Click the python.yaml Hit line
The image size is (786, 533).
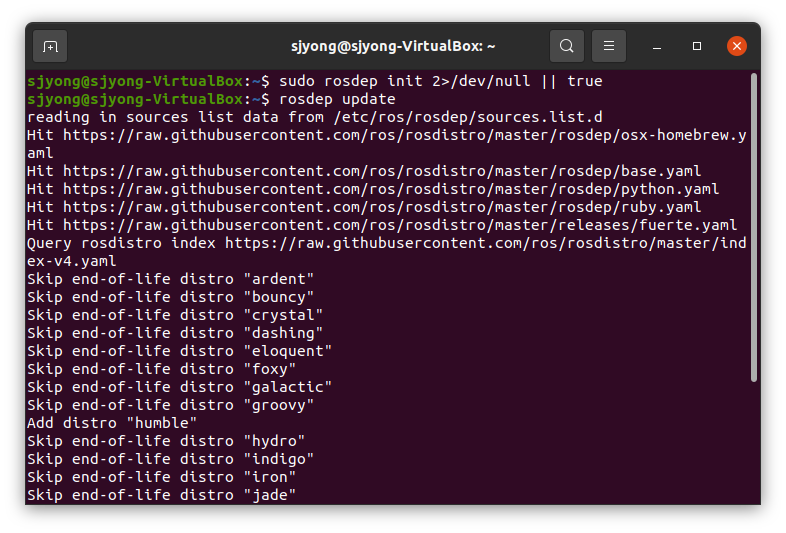click(x=373, y=190)
